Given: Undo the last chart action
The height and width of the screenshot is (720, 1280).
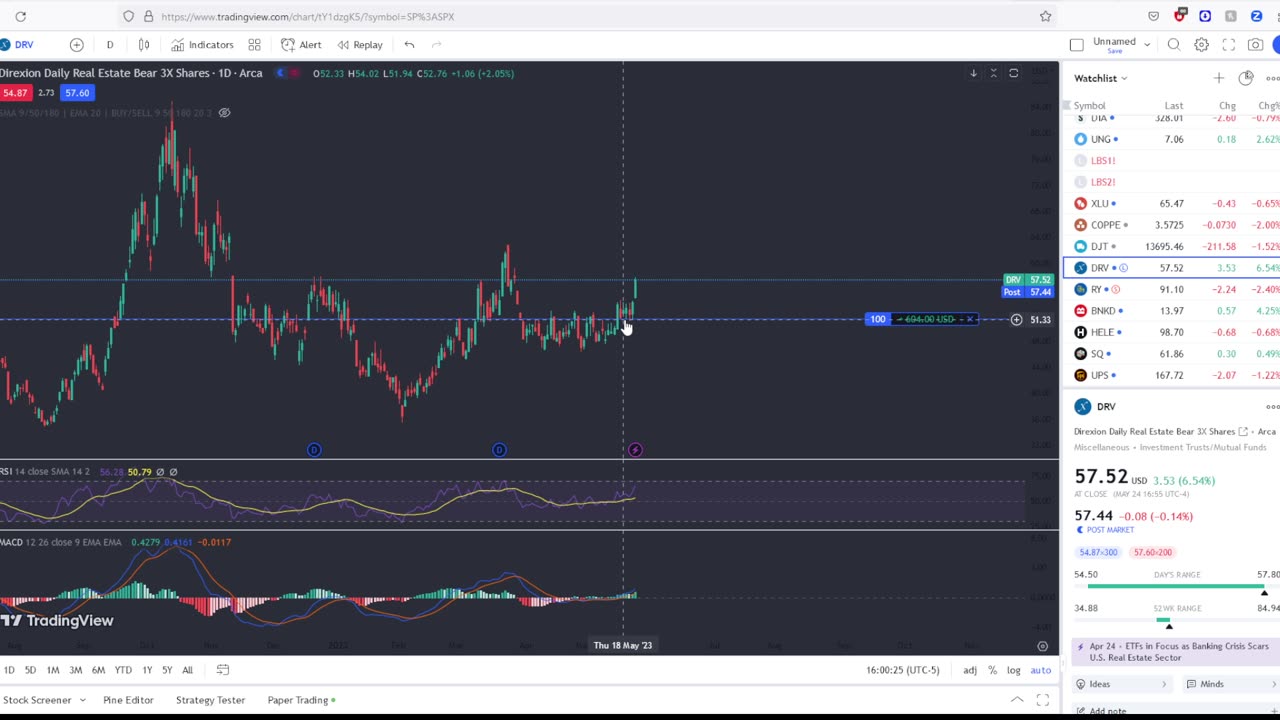Looking at the screenshot, I should (409, 44).
